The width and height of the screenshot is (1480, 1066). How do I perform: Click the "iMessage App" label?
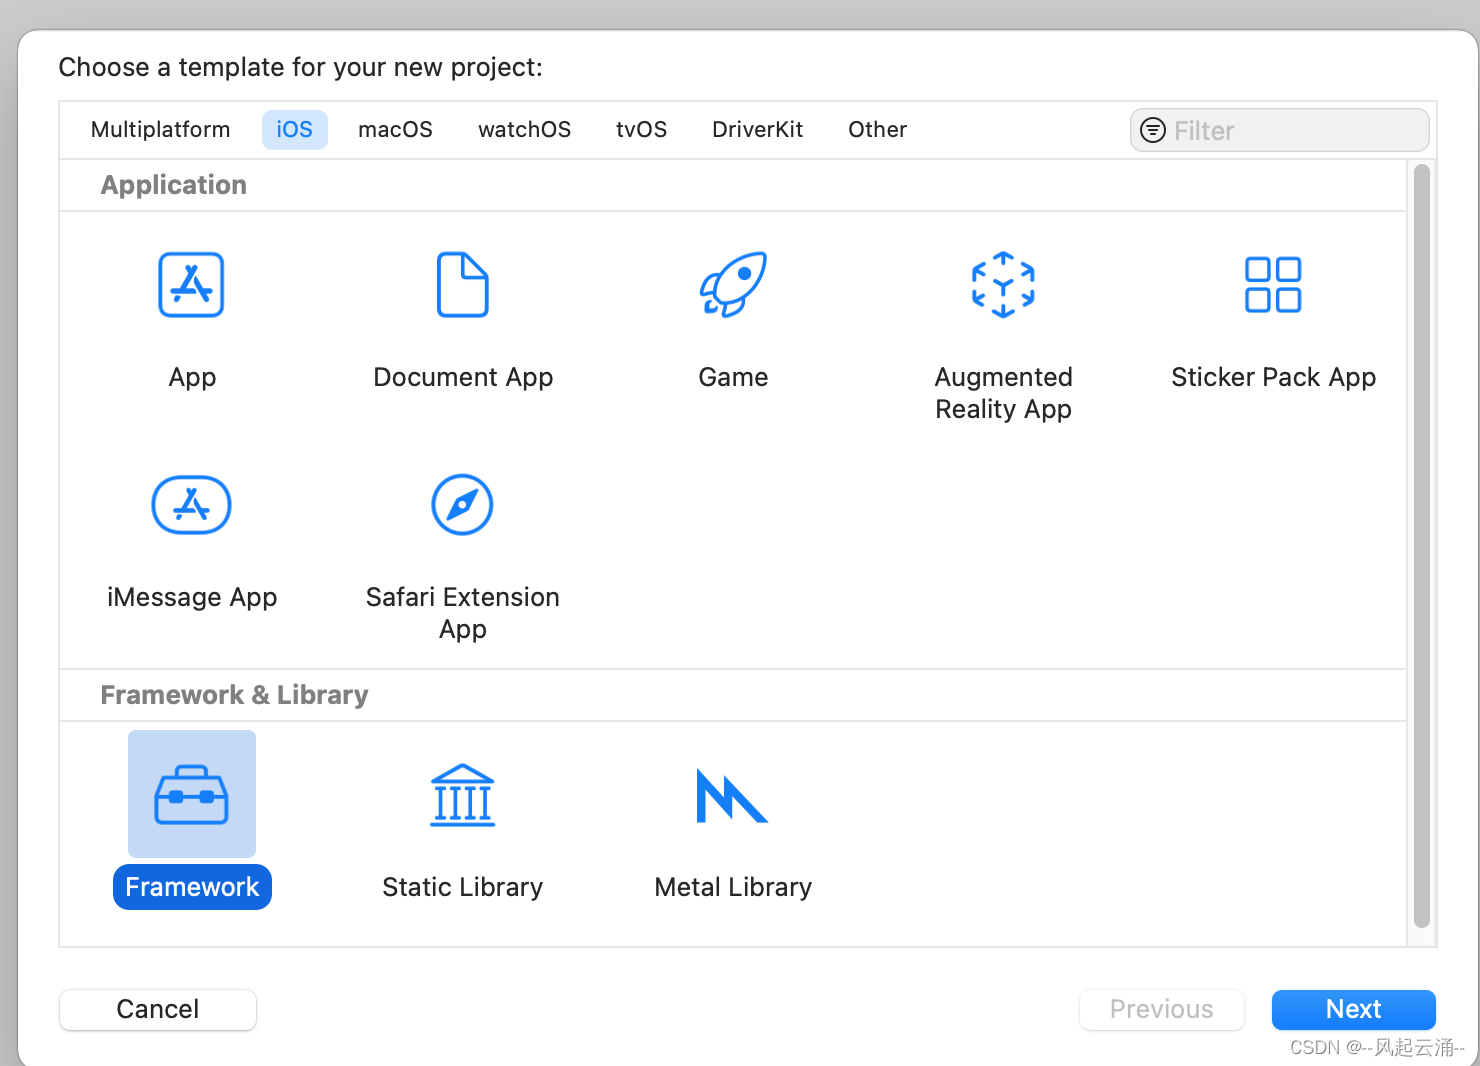pos(192,597)
